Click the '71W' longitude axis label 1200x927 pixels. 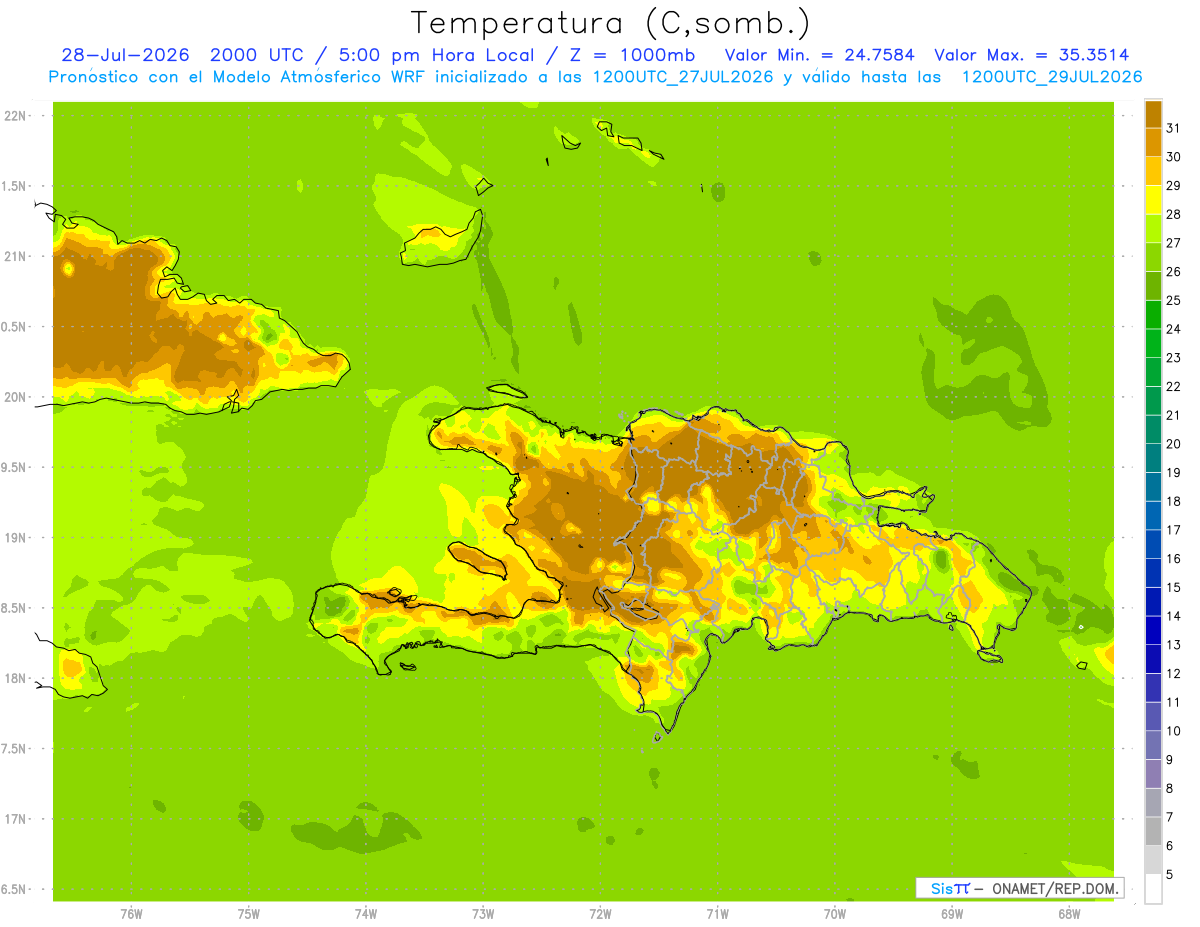coord(717,914)
